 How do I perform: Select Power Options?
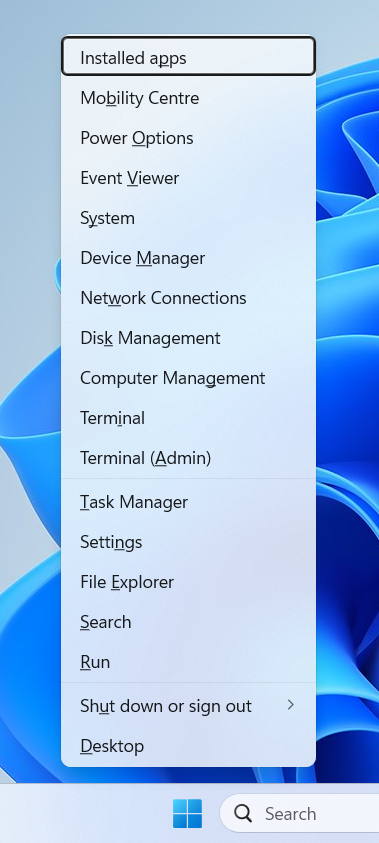(188, 138)
